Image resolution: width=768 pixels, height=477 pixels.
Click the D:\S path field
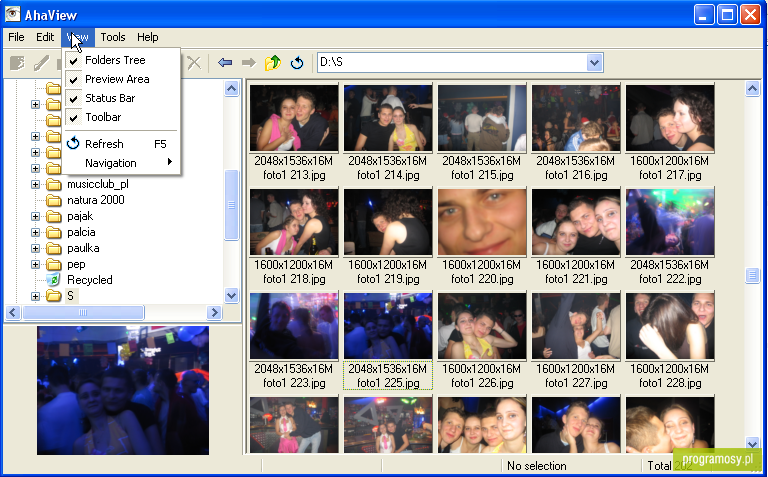pos(452,63)
